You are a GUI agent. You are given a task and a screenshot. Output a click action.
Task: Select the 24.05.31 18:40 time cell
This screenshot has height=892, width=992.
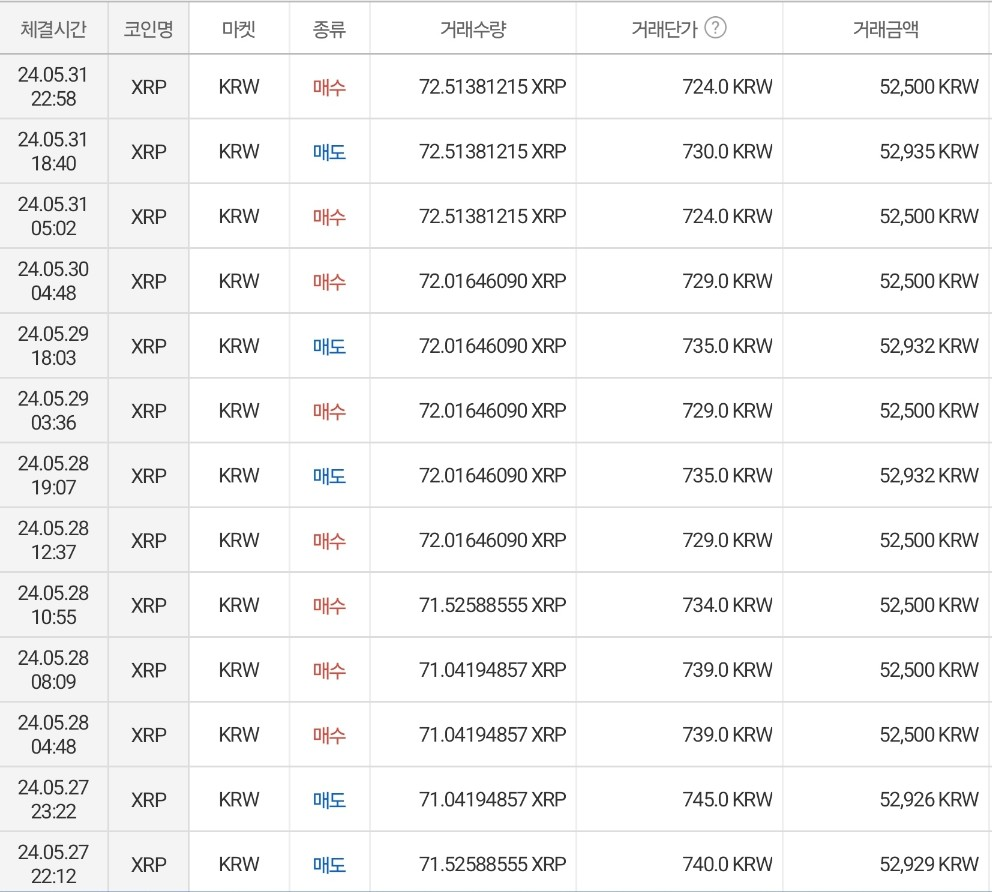[54, 151]
